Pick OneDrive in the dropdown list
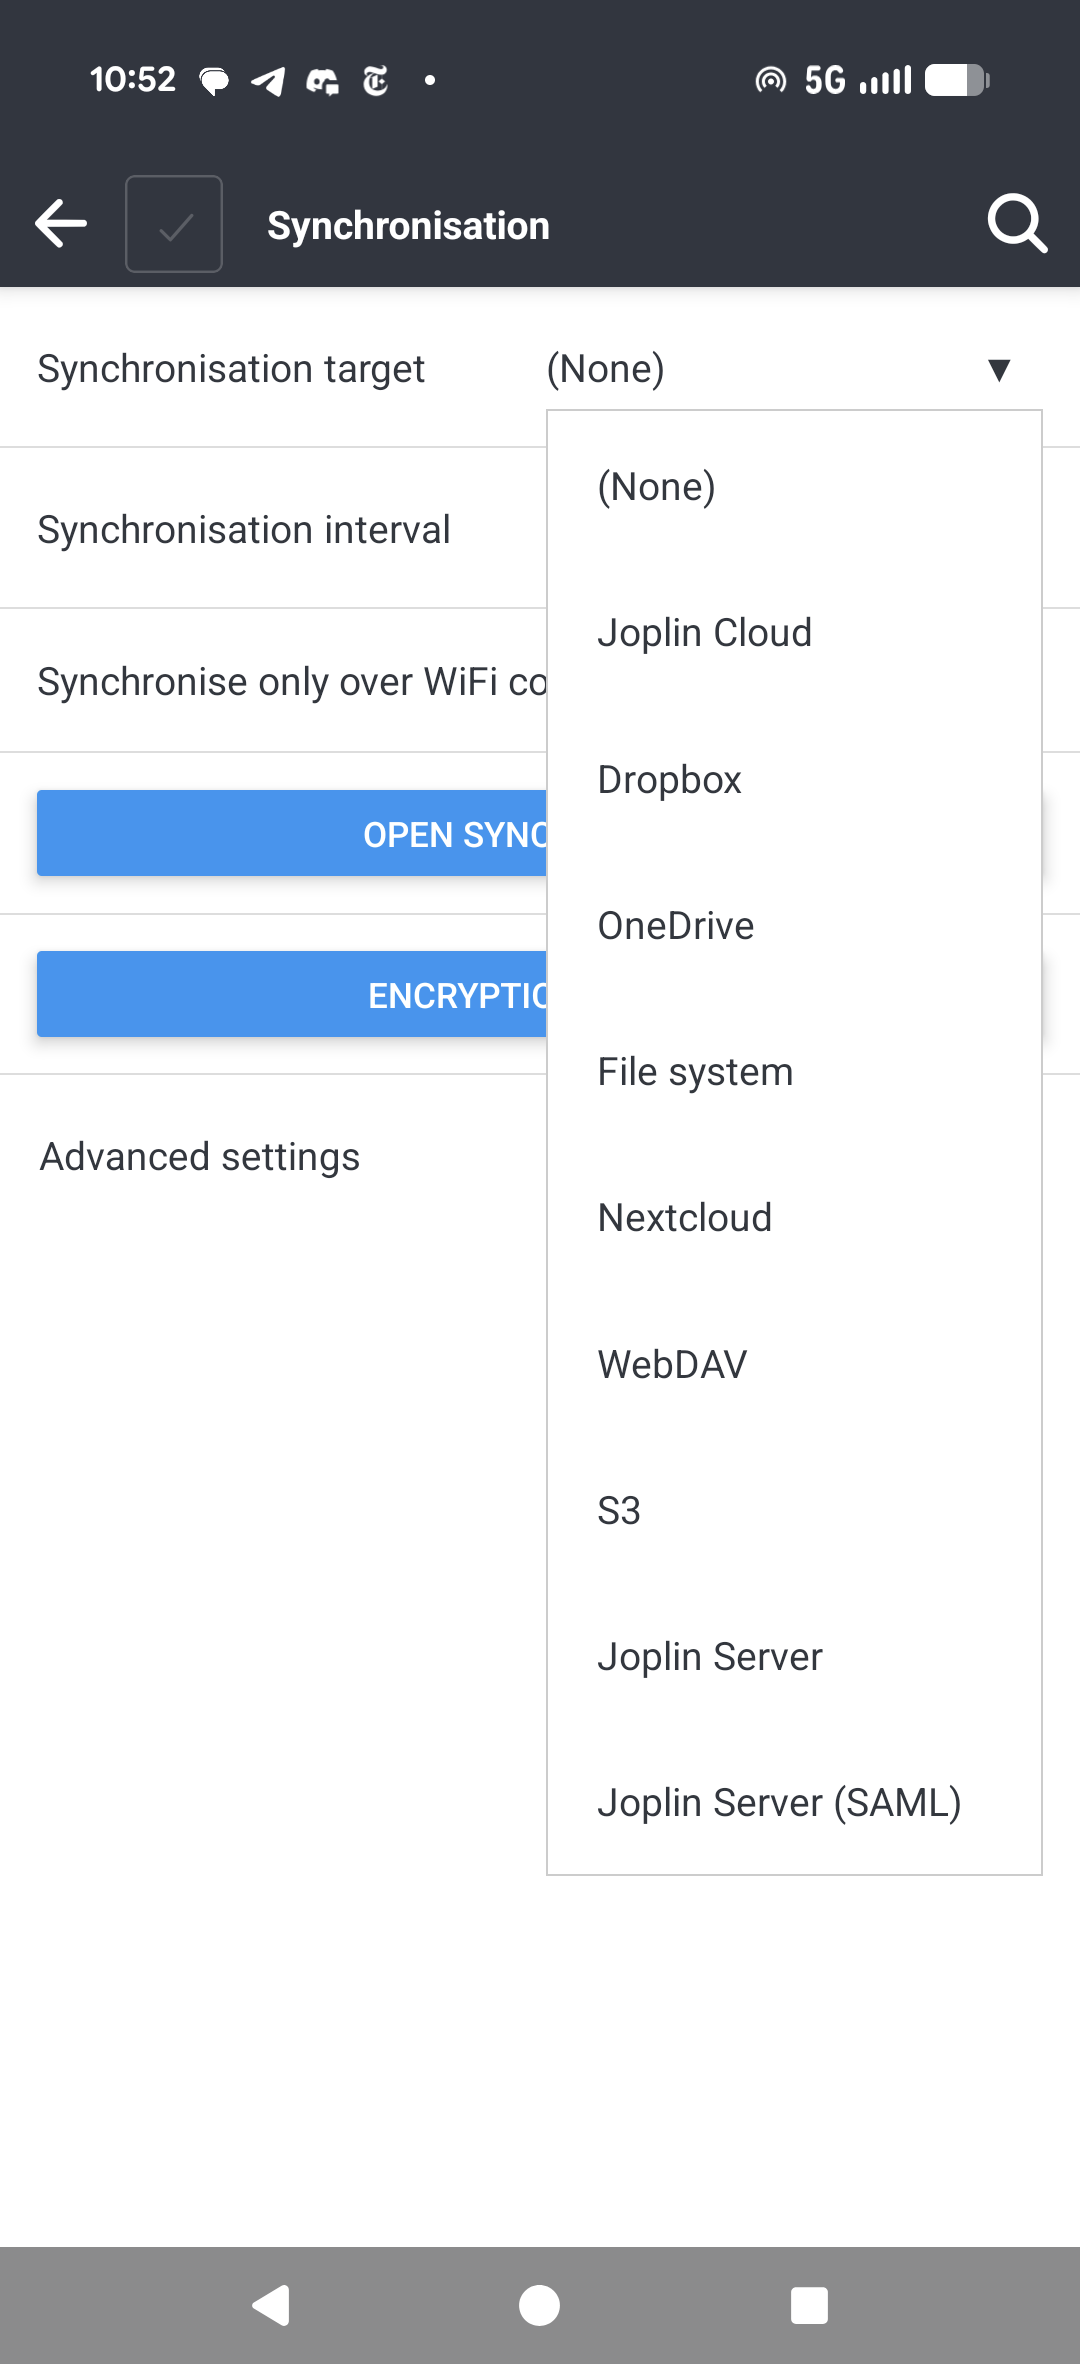Viewport: 1080px width, 2364px height. pos(675,926)
